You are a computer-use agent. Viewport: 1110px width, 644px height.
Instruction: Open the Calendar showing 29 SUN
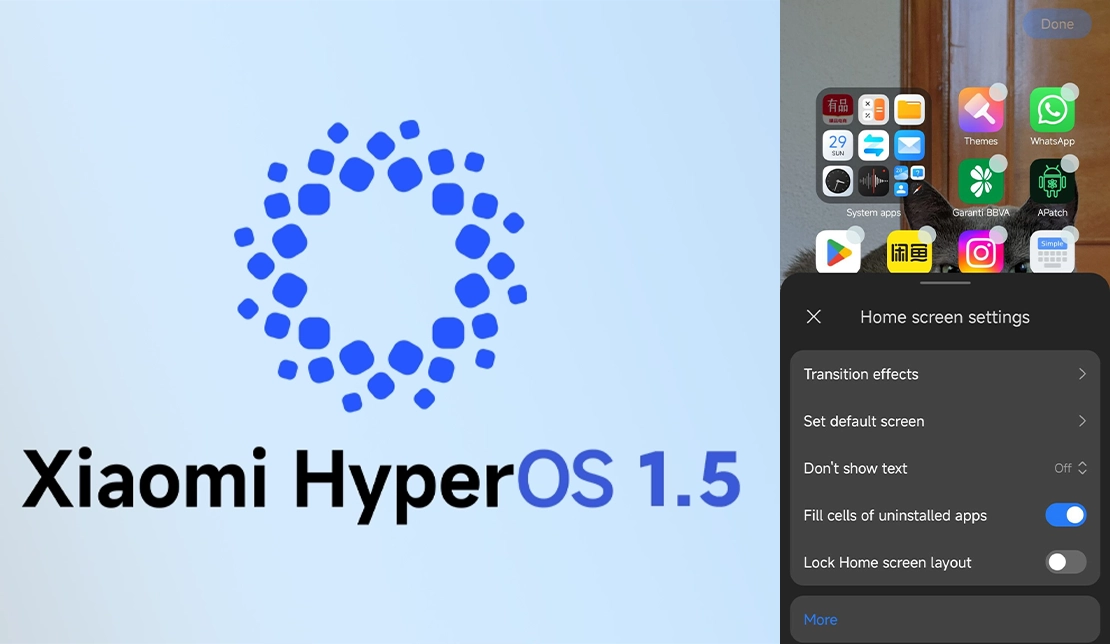[x=838, y=145]
